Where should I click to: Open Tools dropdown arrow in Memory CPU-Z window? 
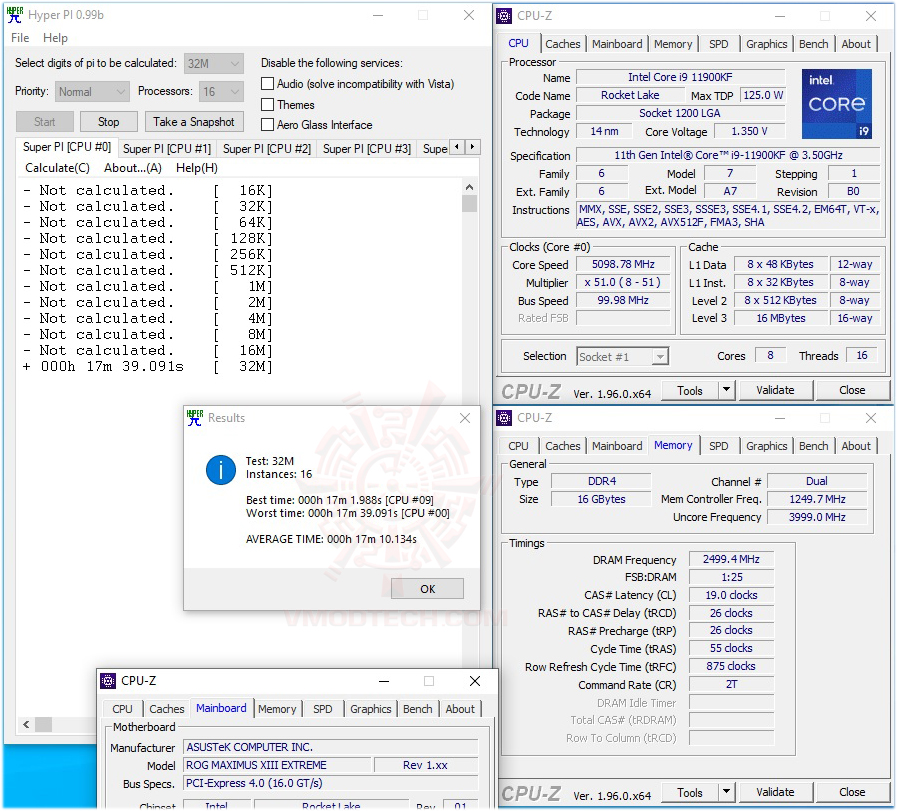(x=726, y=792)
